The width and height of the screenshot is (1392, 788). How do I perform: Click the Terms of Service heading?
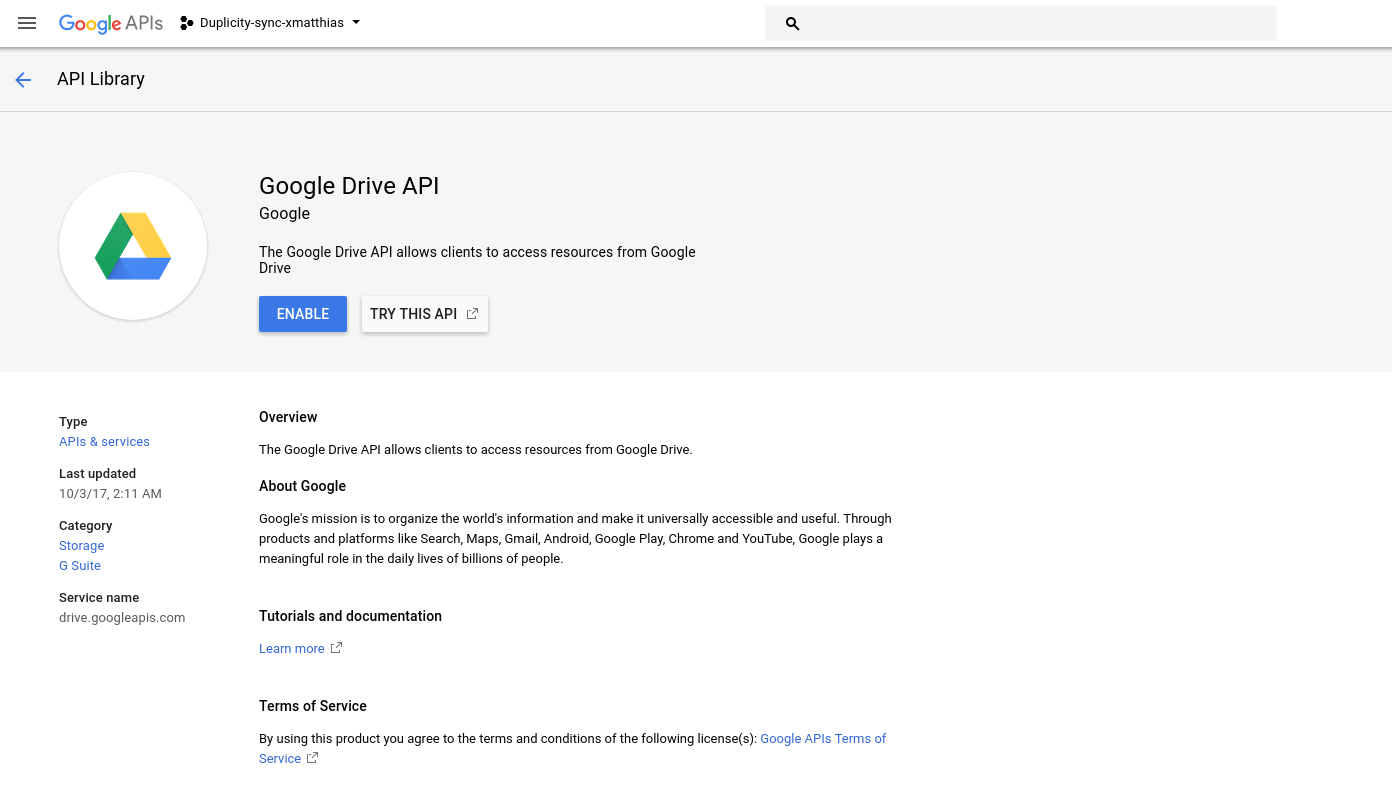[313, 706]
